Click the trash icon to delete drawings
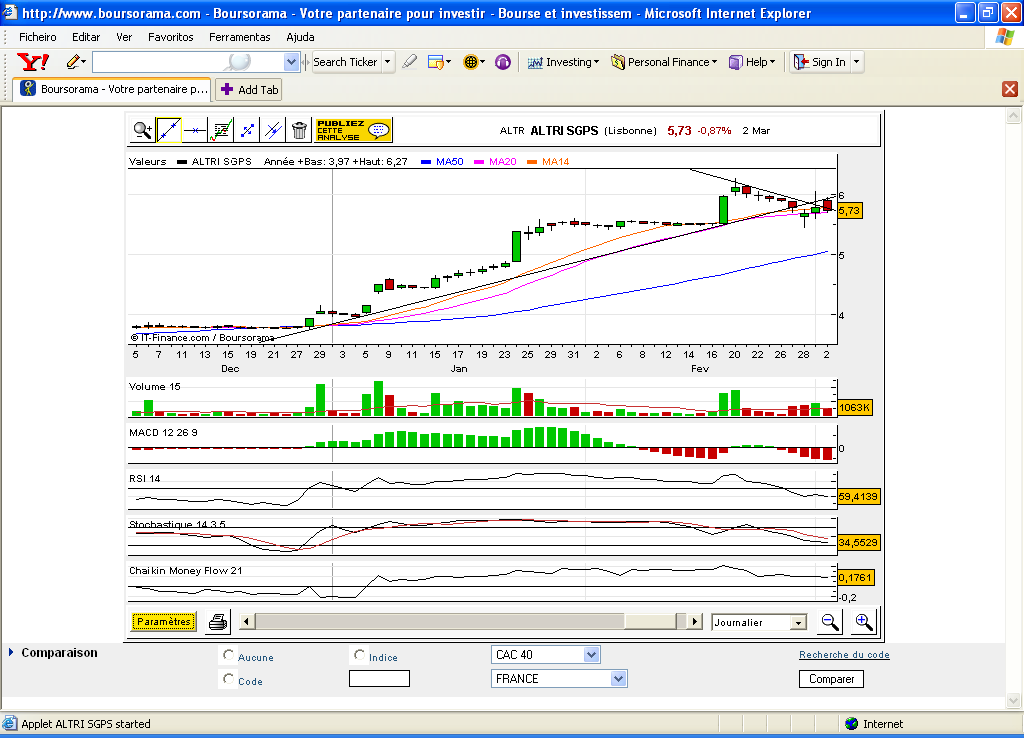Image resolution: width=1024 pixels, height=738 pixels. [x=299, y=130]
